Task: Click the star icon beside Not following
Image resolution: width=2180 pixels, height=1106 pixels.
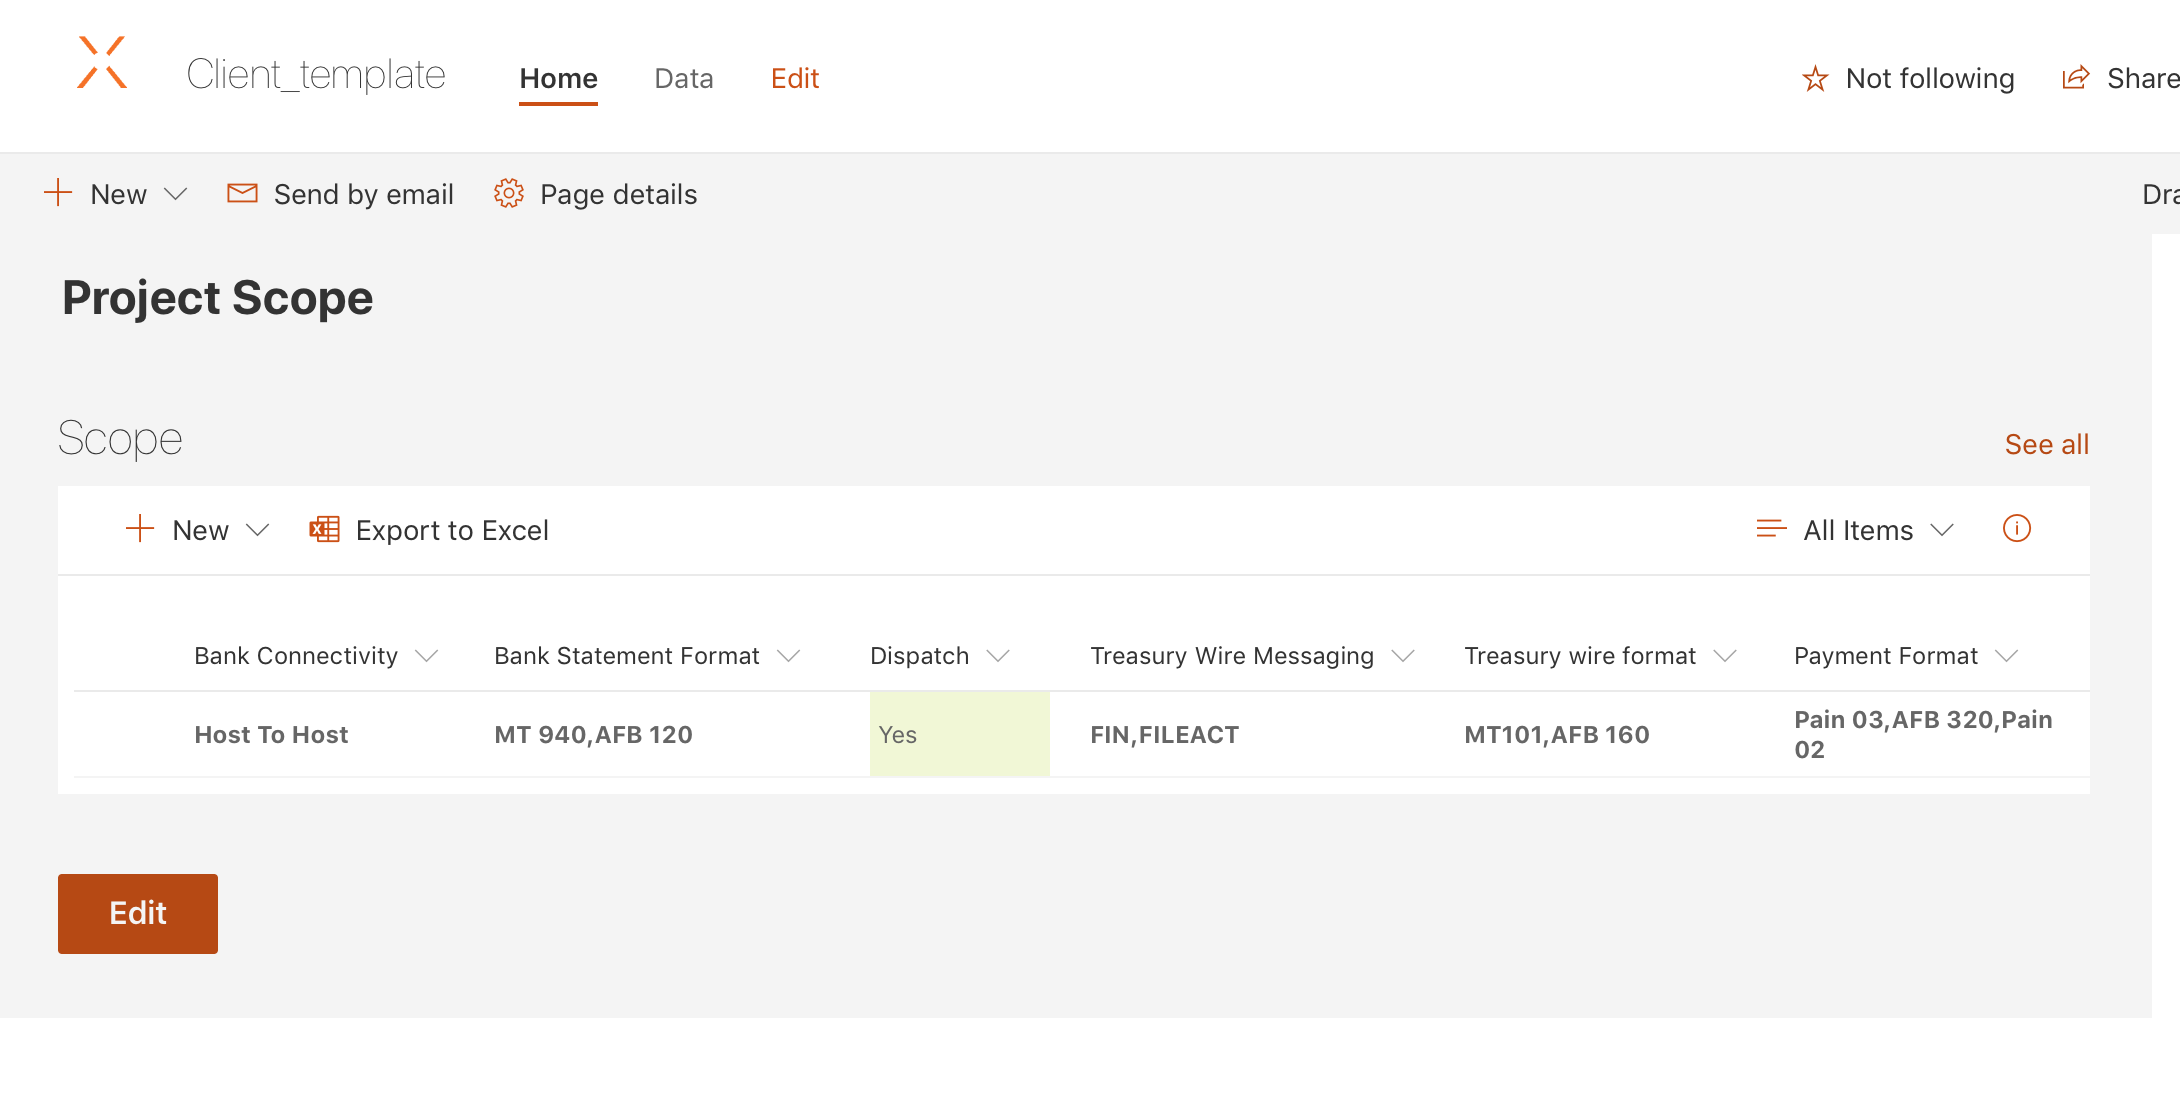Action: (1815, 78)
